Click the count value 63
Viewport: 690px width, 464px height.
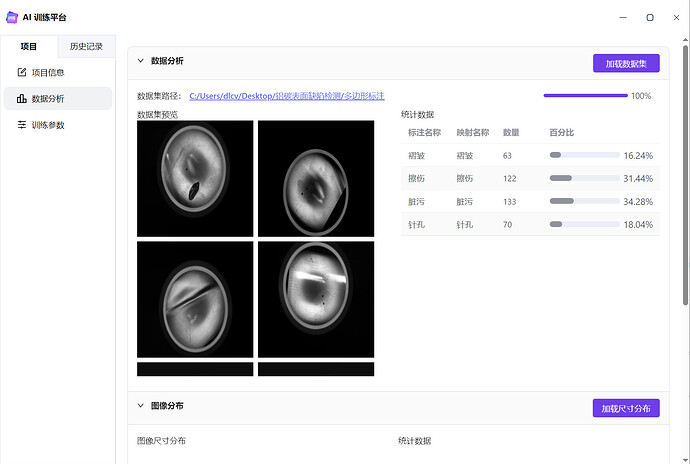(x=507, y=155)
